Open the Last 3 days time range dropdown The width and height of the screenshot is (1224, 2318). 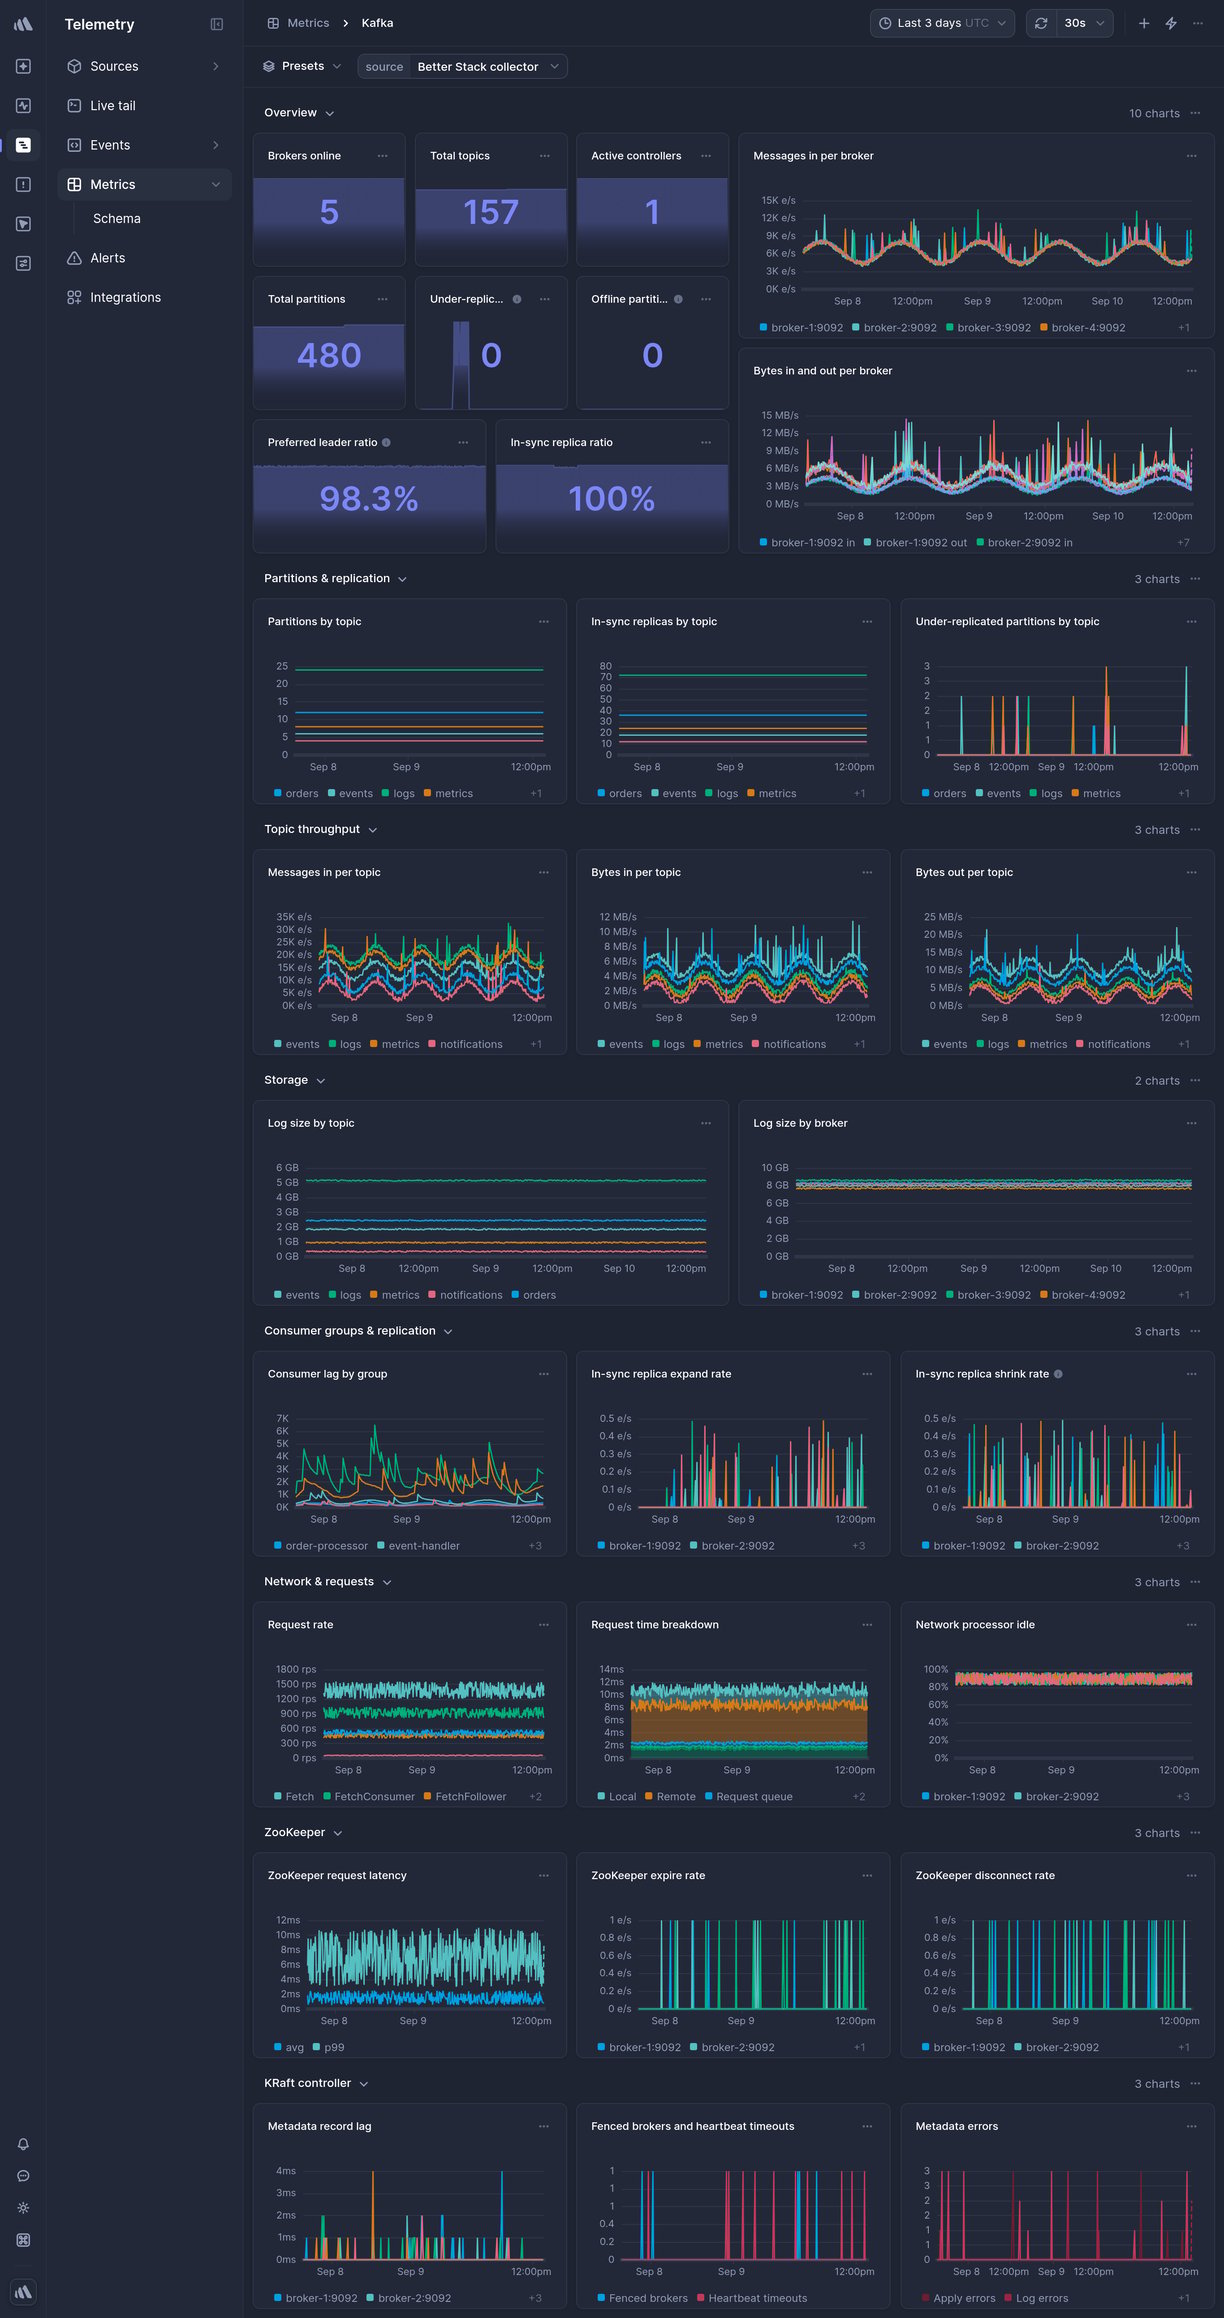click(x=942, y=23)
